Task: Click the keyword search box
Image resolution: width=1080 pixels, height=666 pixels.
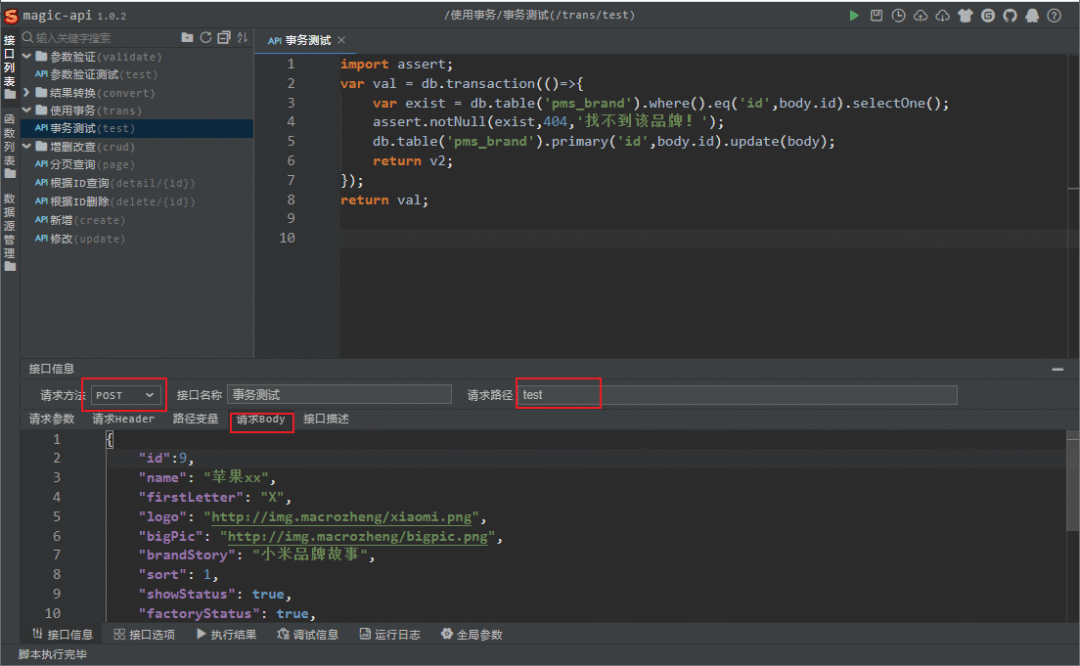Action: click(100, 37)
